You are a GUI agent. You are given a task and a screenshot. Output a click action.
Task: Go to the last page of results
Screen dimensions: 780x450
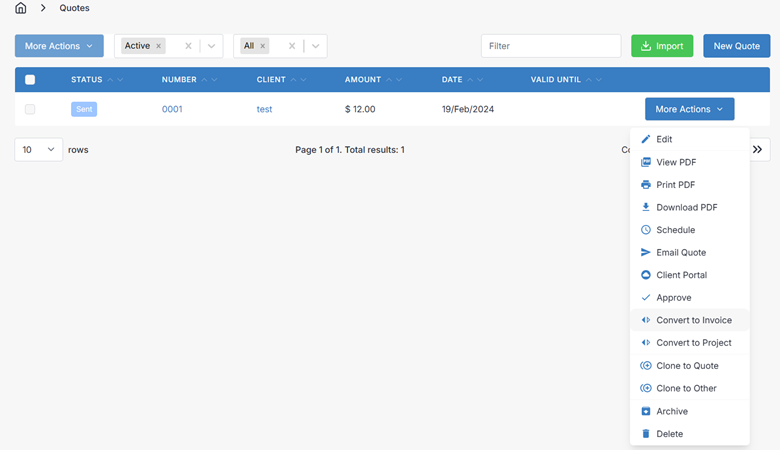(758, 150)
